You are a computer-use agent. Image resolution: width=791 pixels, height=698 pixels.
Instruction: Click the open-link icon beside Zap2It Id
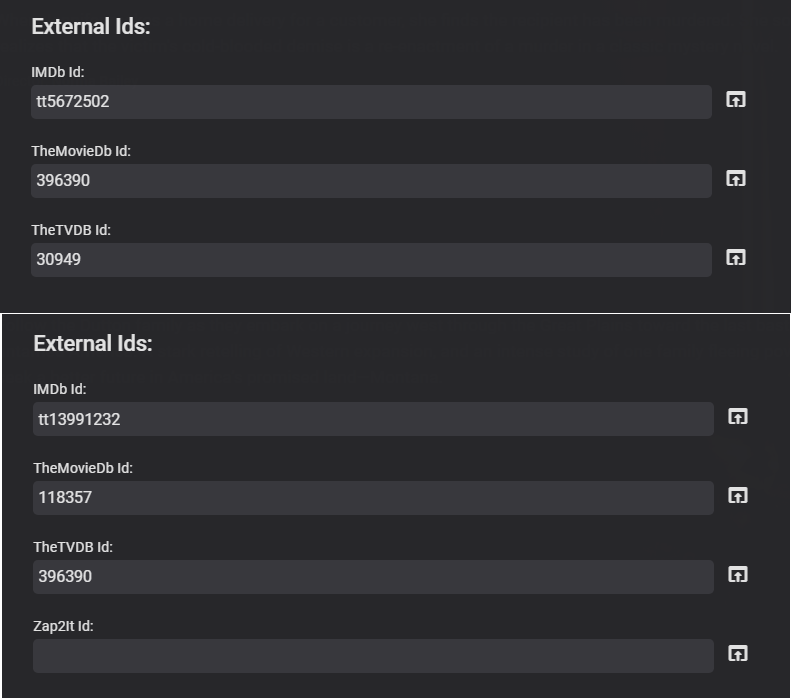(738, 654)
